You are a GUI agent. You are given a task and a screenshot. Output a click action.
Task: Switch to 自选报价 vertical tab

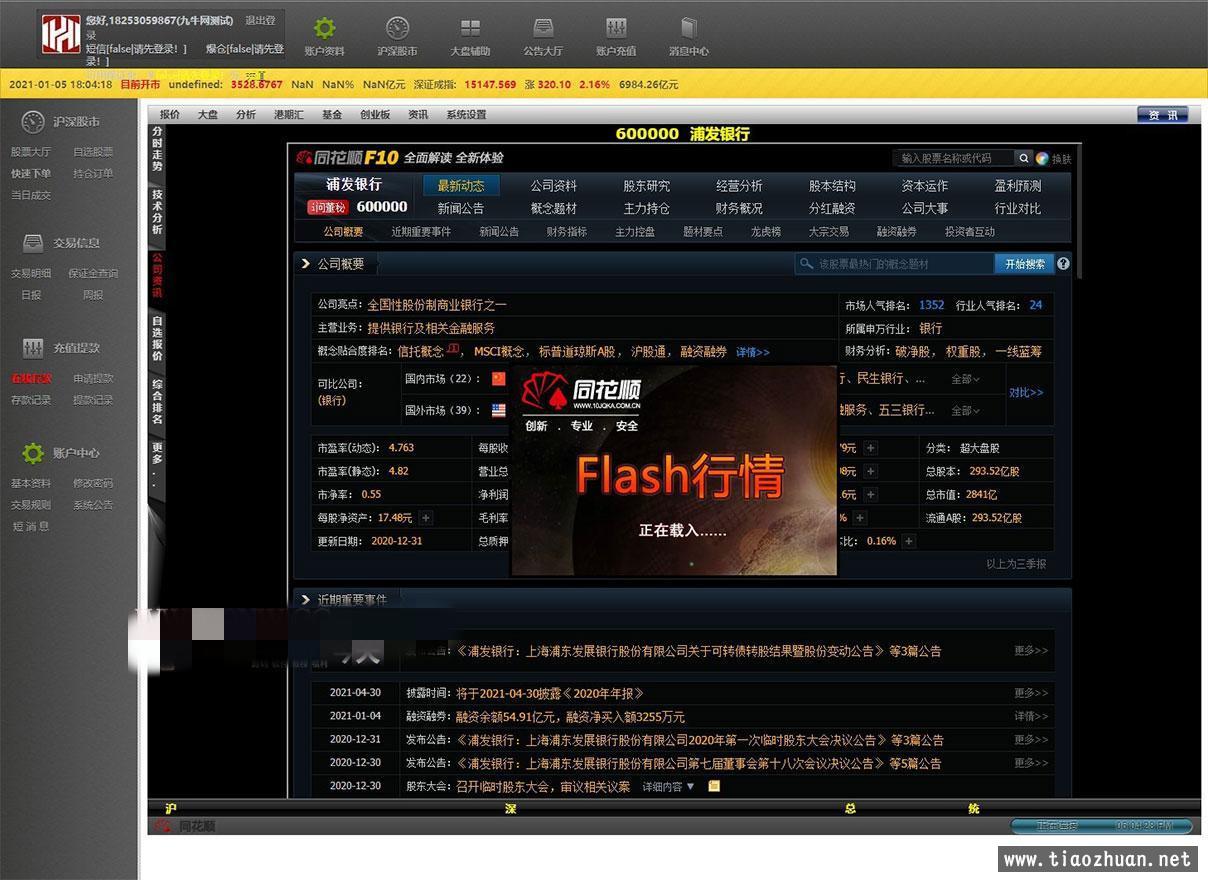pyautogui.click(x=157, y=339)
